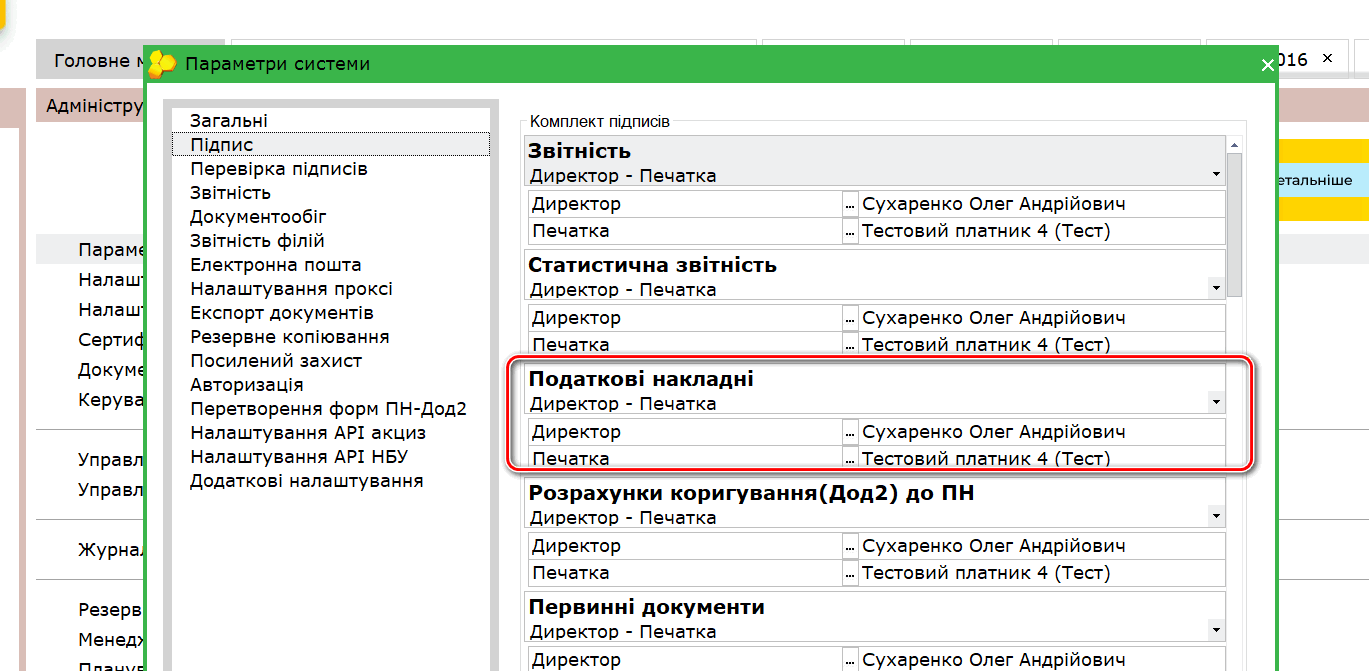The image size is (1369, 671).
Task: Click ellipsis button for Звітність Печатка row
Action: point(850,231)
